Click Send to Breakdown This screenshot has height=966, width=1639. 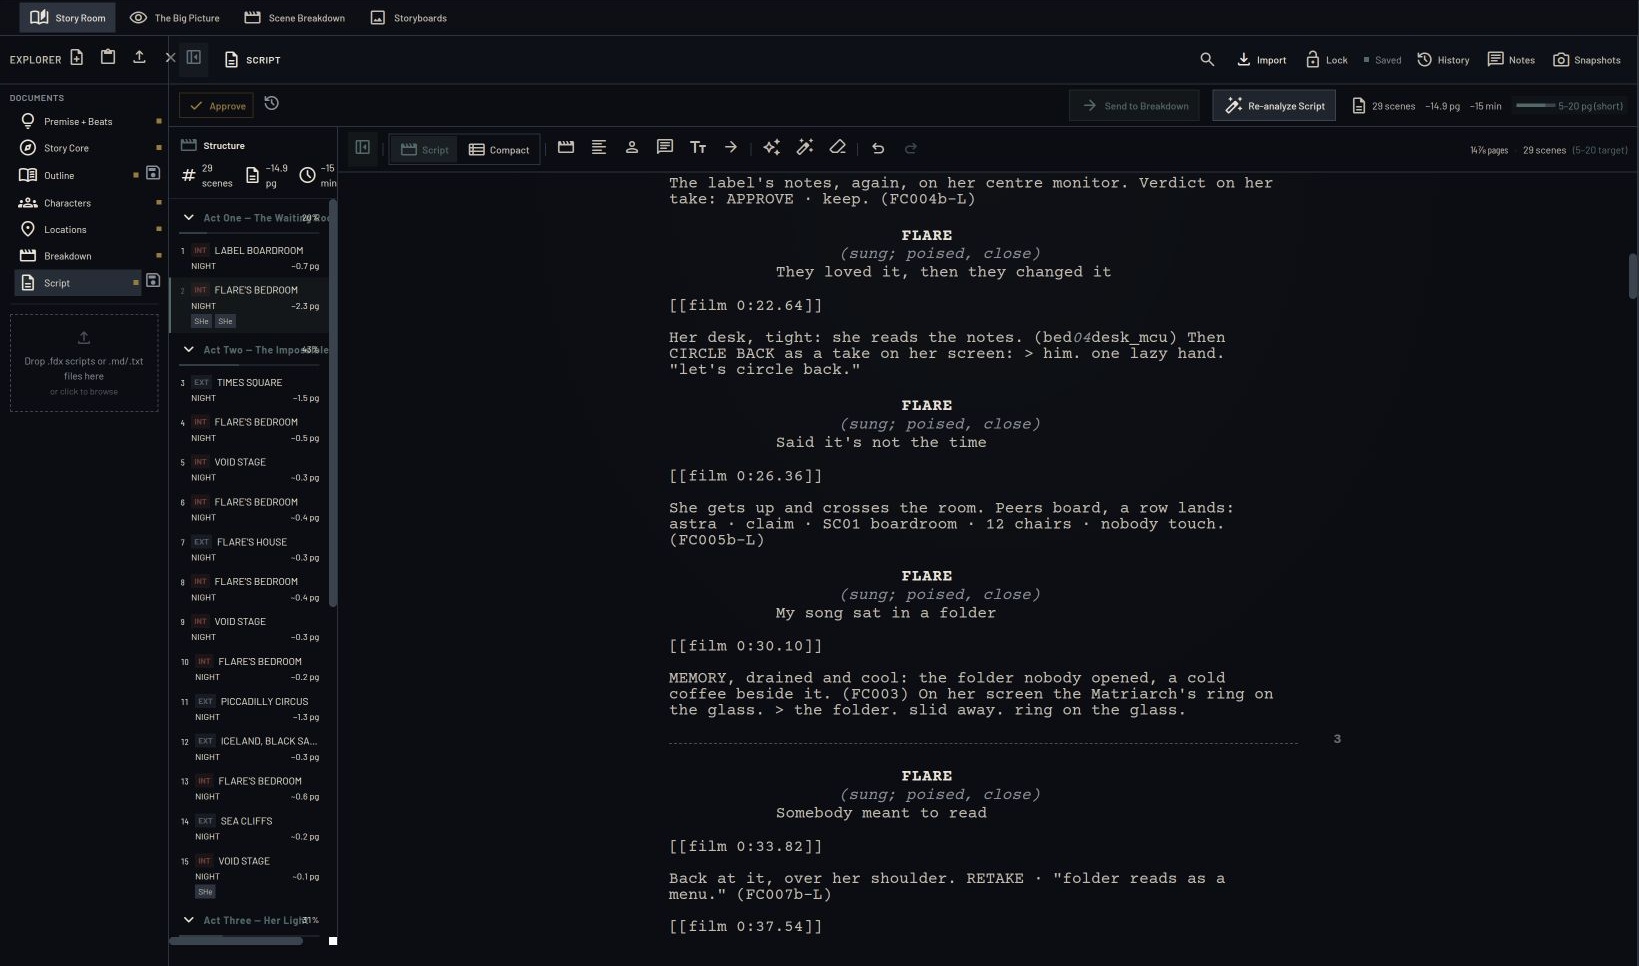(1134, 106)
